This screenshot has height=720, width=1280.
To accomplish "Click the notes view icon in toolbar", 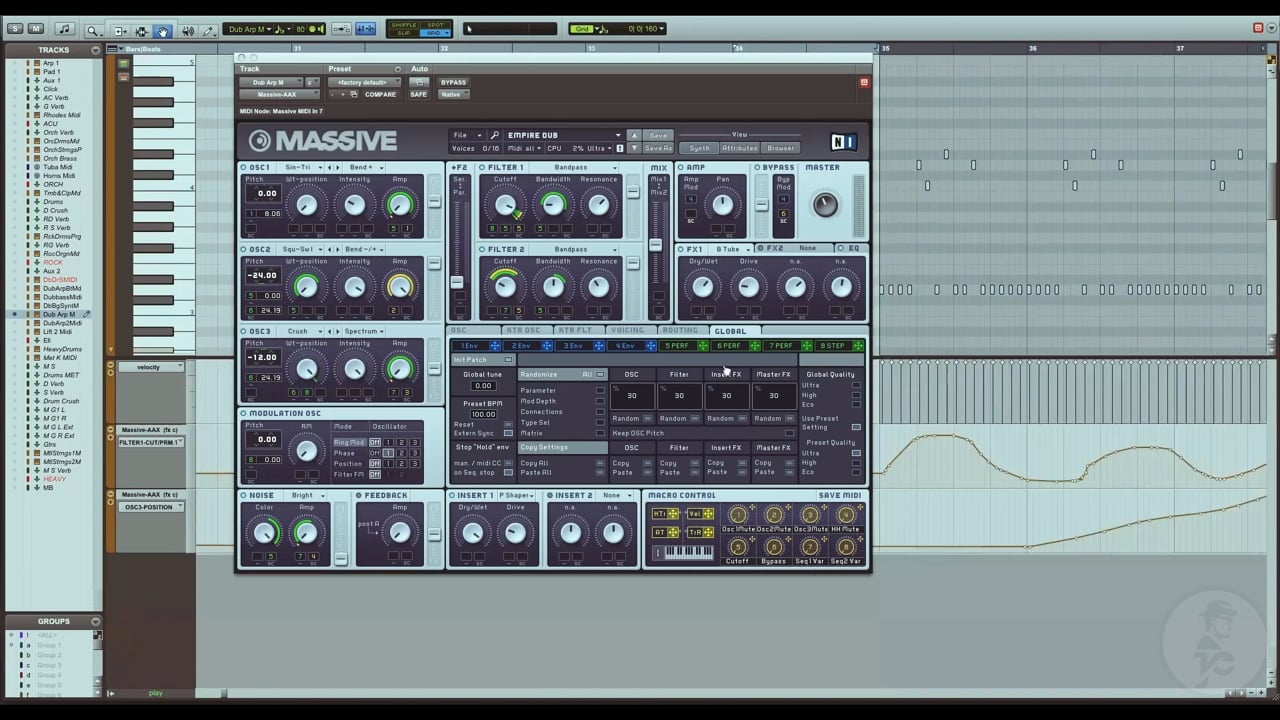I will (64, 29).
